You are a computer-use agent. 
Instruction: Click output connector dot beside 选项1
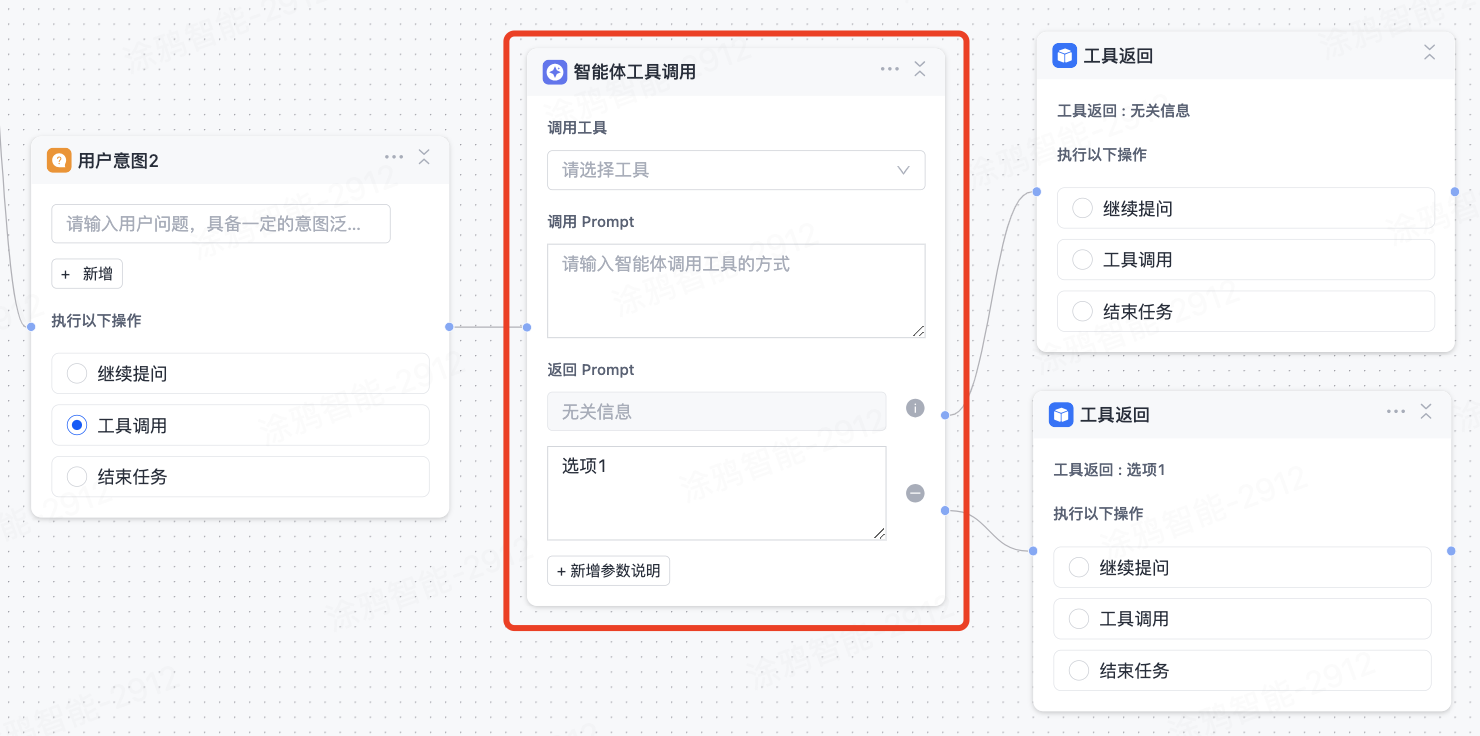pos(945,511)
